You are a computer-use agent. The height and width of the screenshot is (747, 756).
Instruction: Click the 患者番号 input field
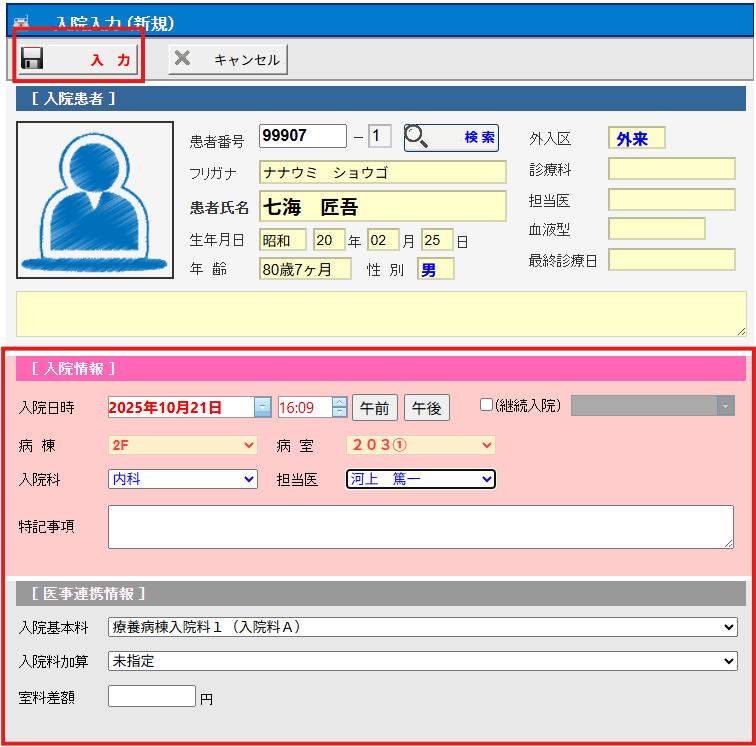[x=302, y=136]
